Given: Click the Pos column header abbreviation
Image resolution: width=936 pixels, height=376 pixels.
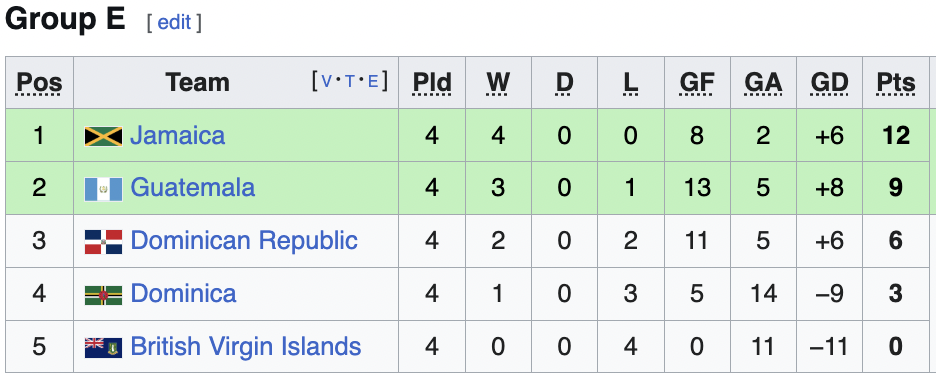Looking at the screenshot, I should coord(39,83).
